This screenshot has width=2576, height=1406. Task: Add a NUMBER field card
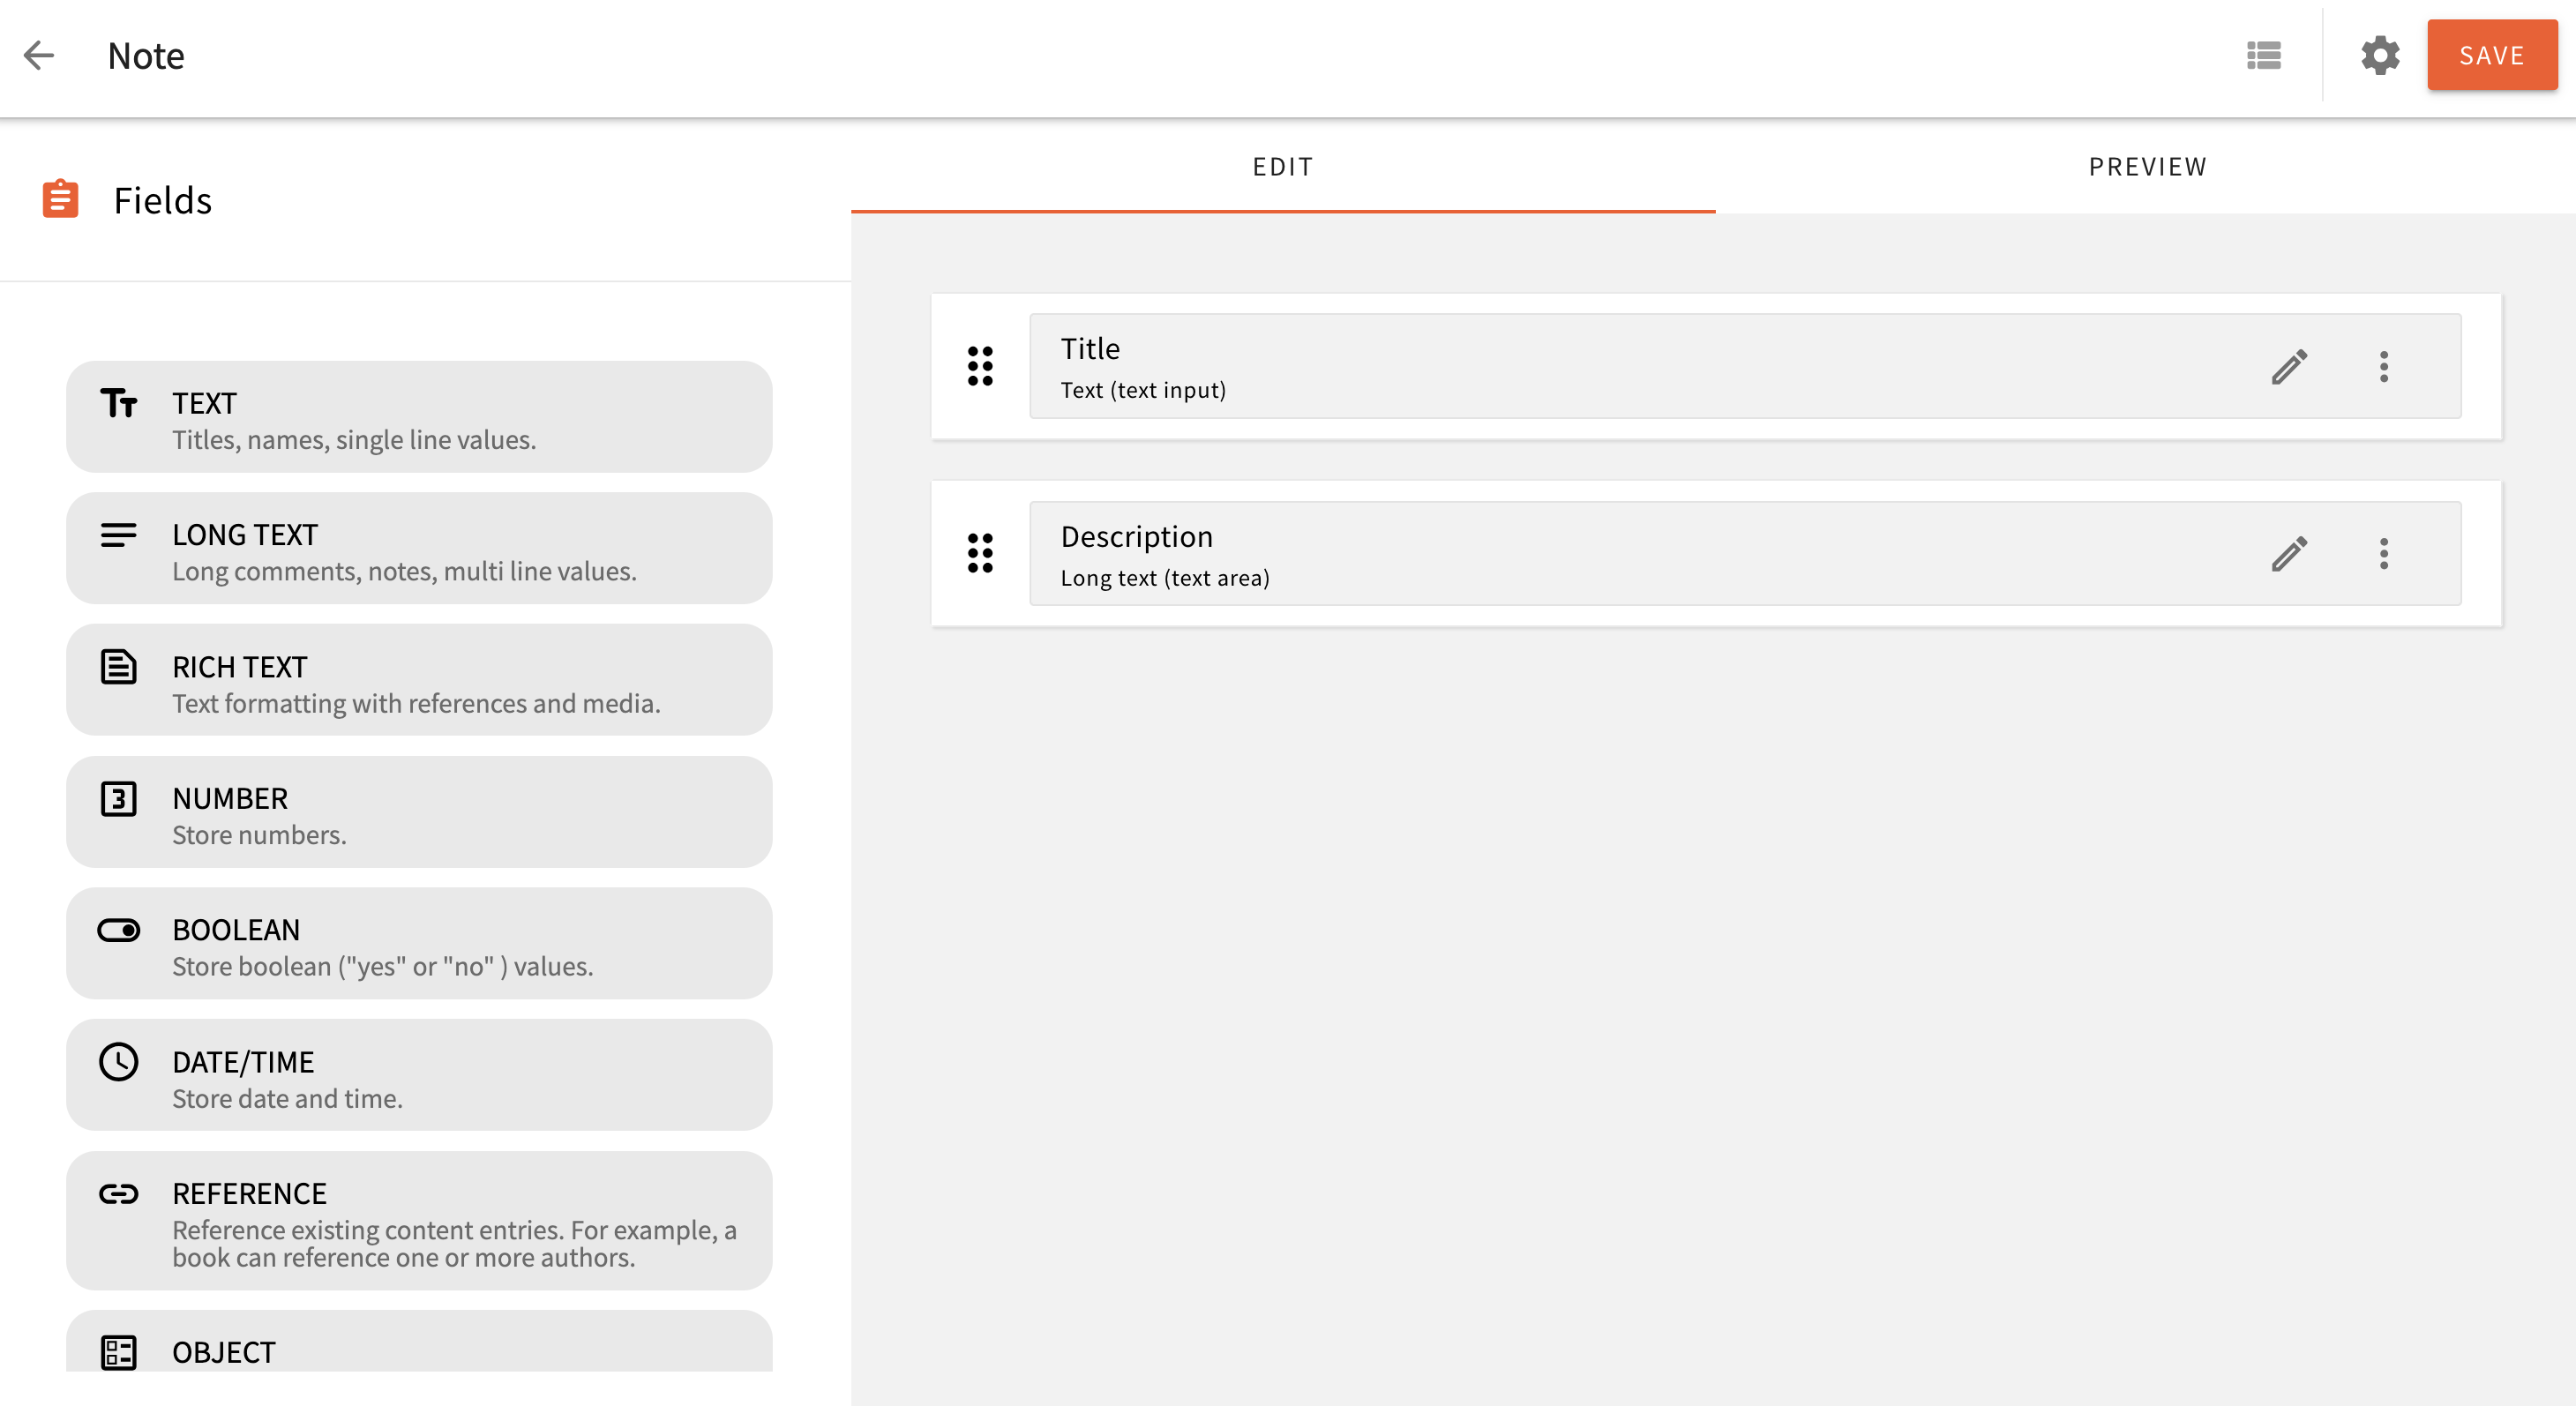point(419,811)
